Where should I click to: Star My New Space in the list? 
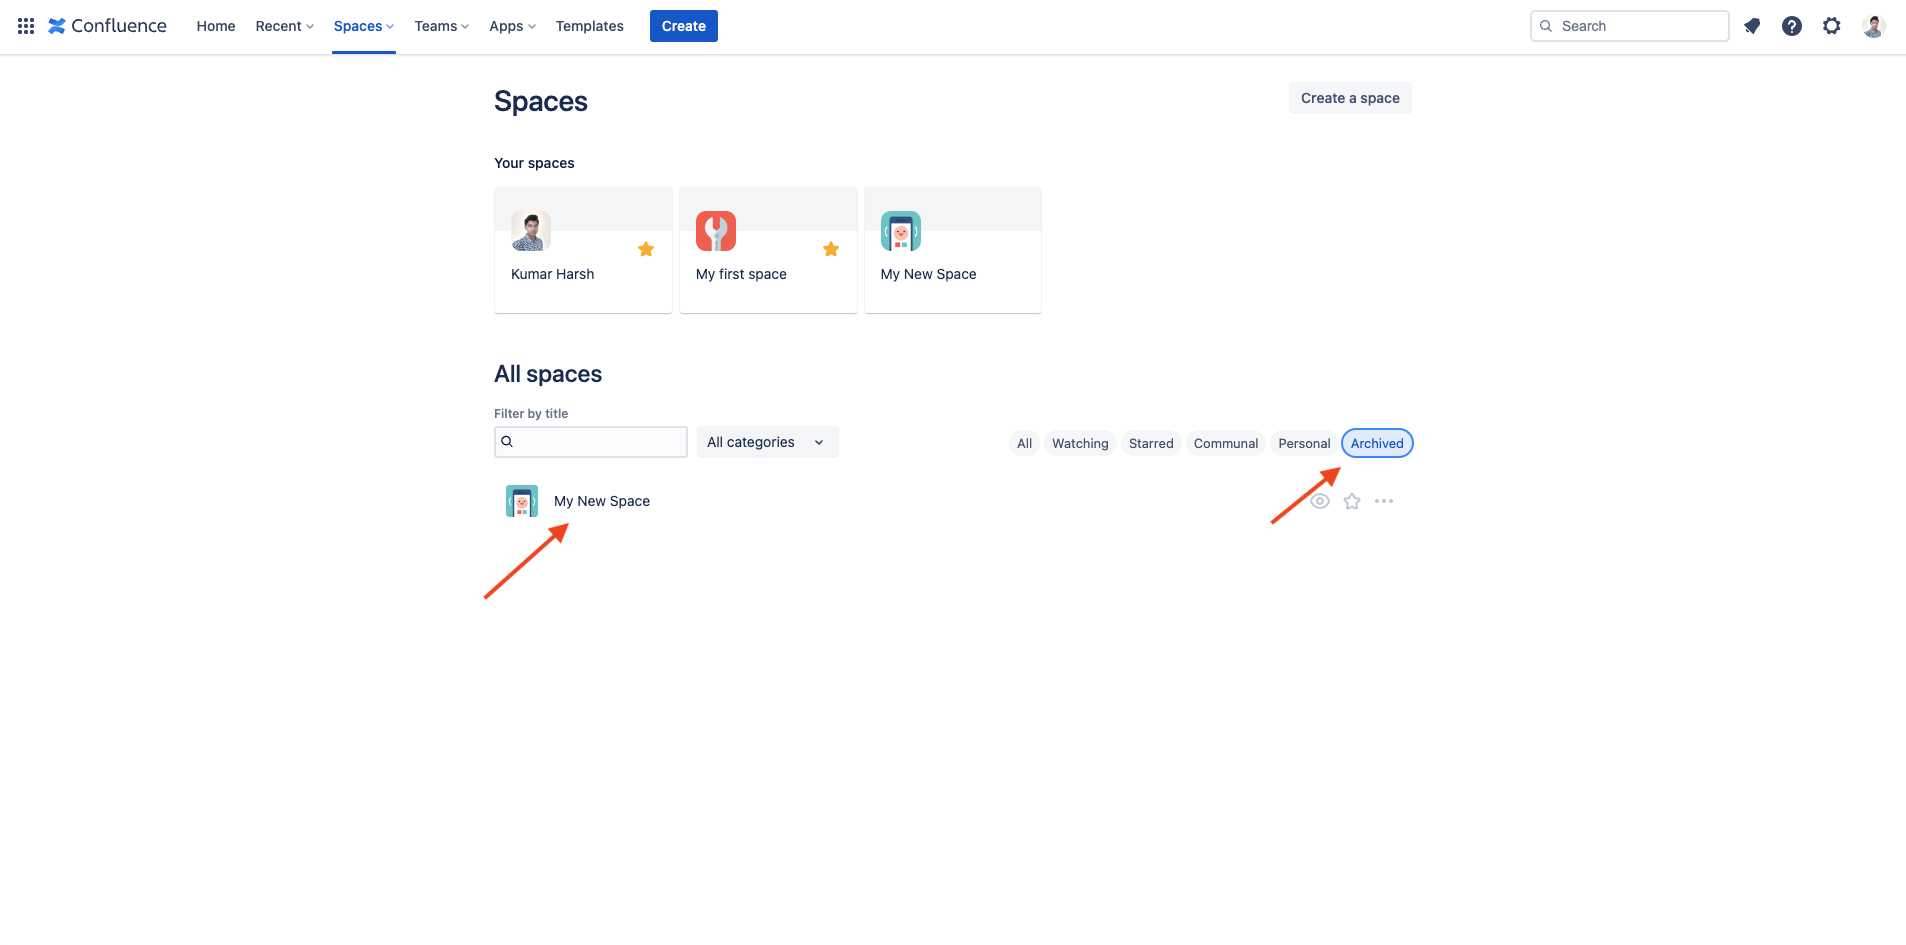pos(1352,501)
